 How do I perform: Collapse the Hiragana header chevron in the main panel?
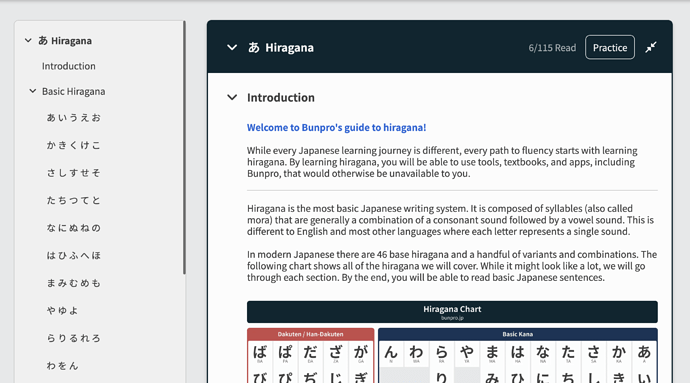(232, 47)
